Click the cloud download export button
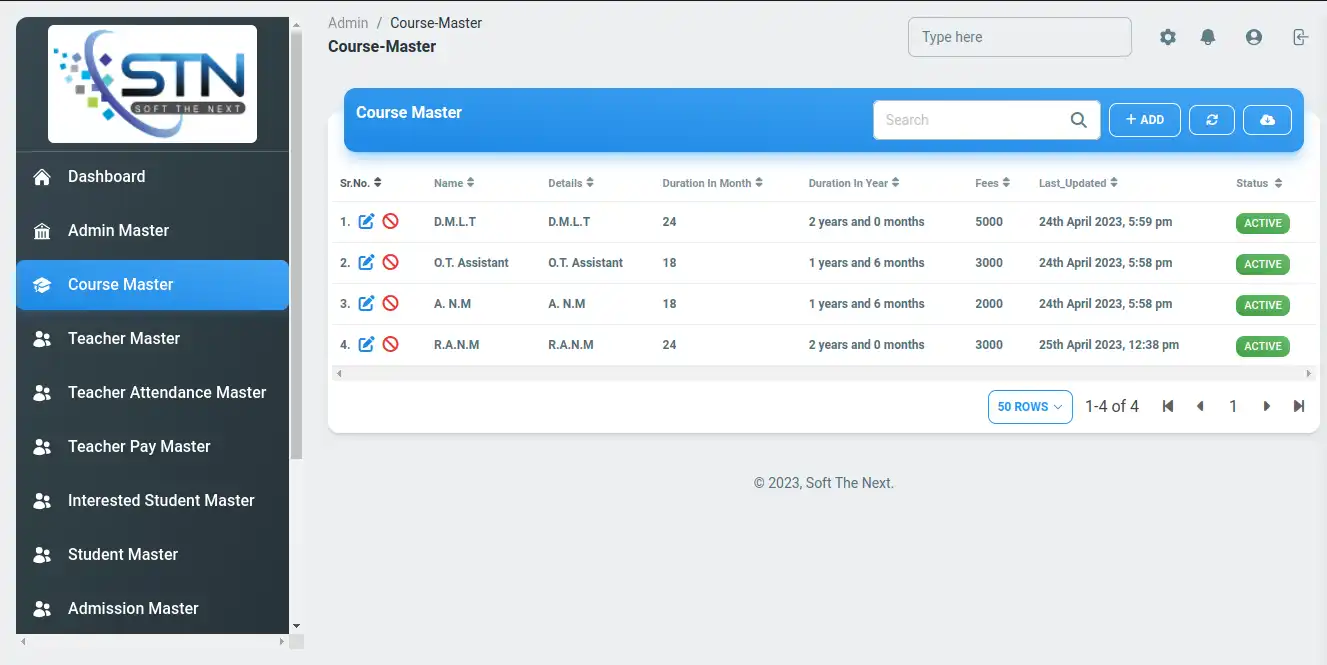Screen dimensions: 1327x665 (1267, 120)
